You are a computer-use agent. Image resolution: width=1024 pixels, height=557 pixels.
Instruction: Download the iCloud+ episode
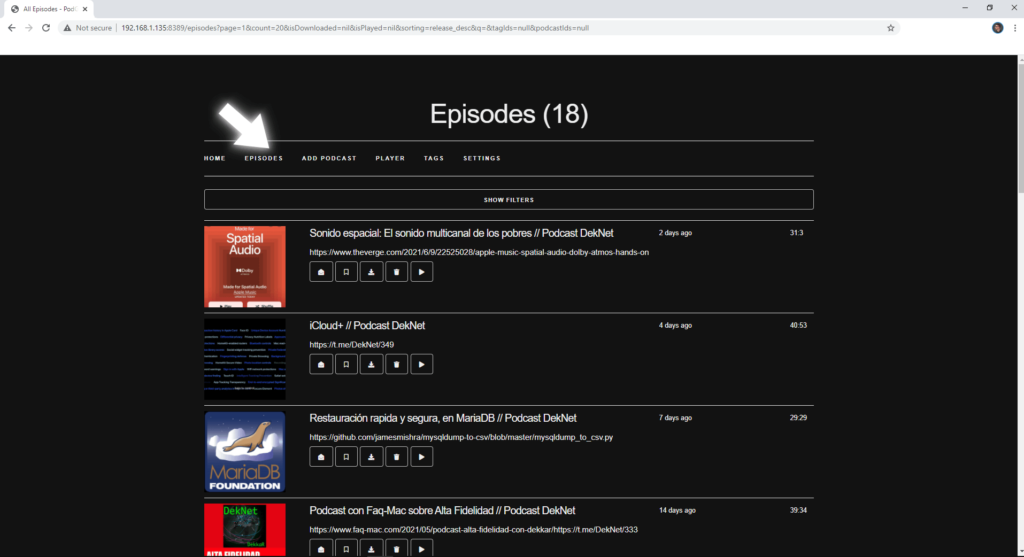click(371, 364)
